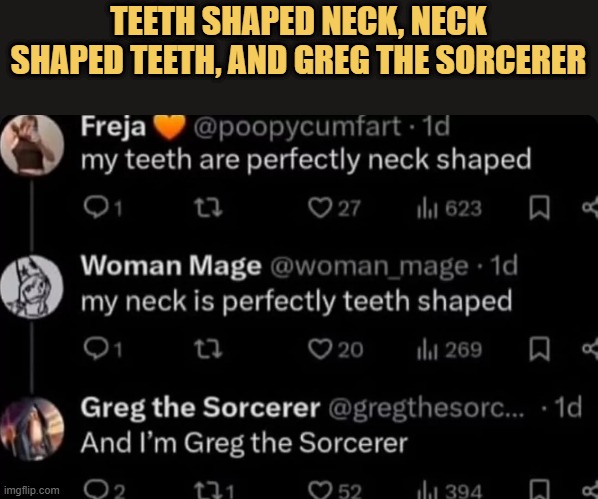
Task: Bookmark Woman Mage's tweet
Action: click(539, 349)
